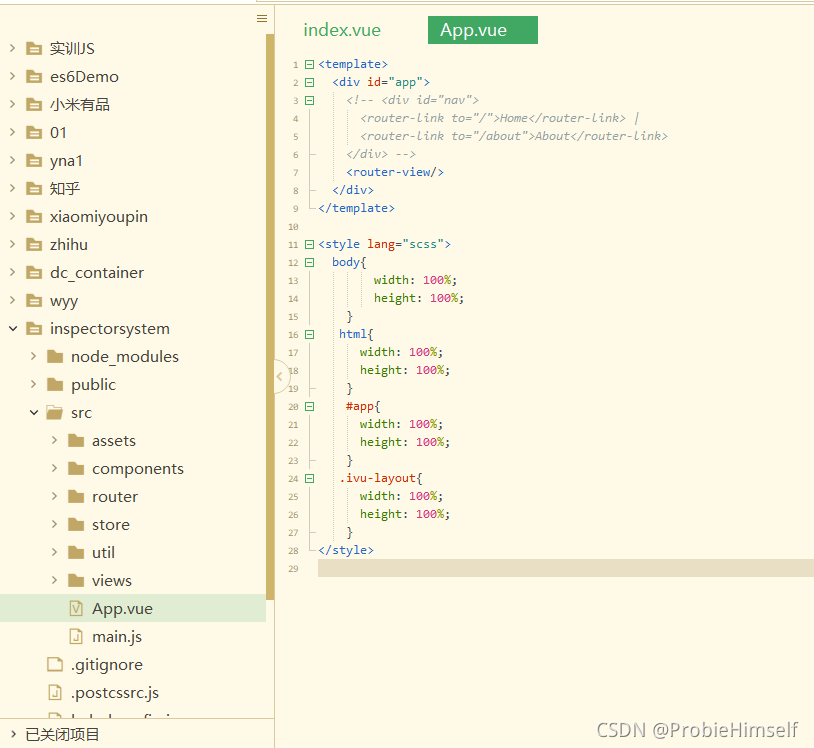The height and width of the screenshot is (748, 814).
Task: Expand the assets folder arrow
Action: click(x=55, y=441)
